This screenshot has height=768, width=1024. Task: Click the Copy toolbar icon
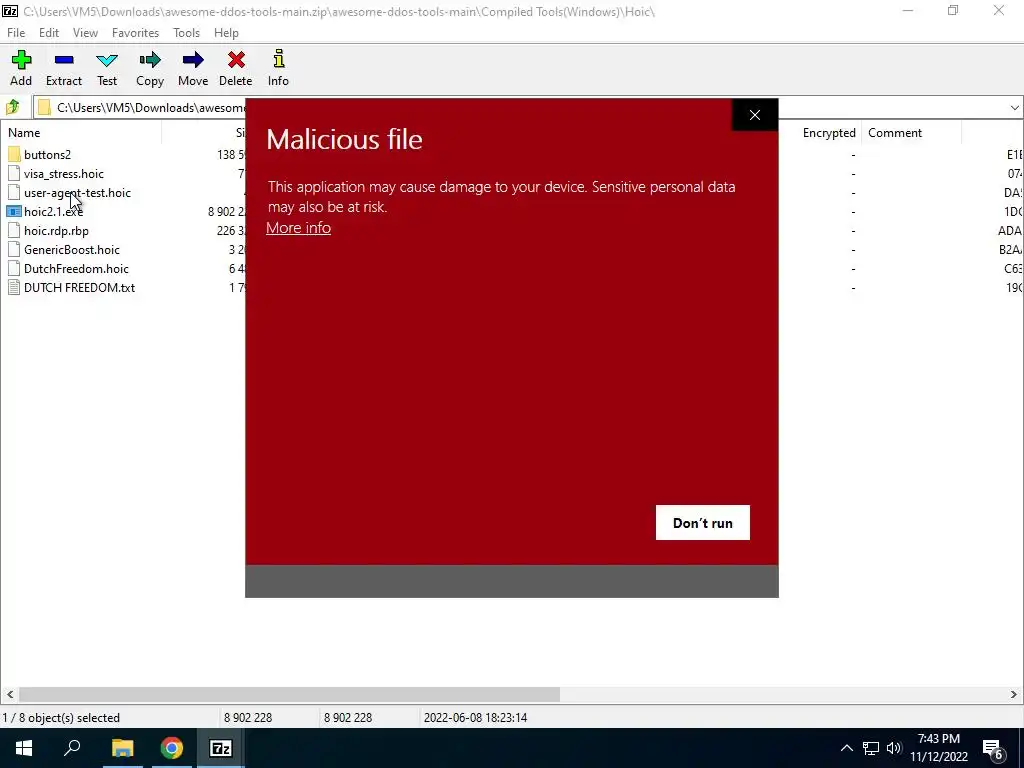(150, 61)
